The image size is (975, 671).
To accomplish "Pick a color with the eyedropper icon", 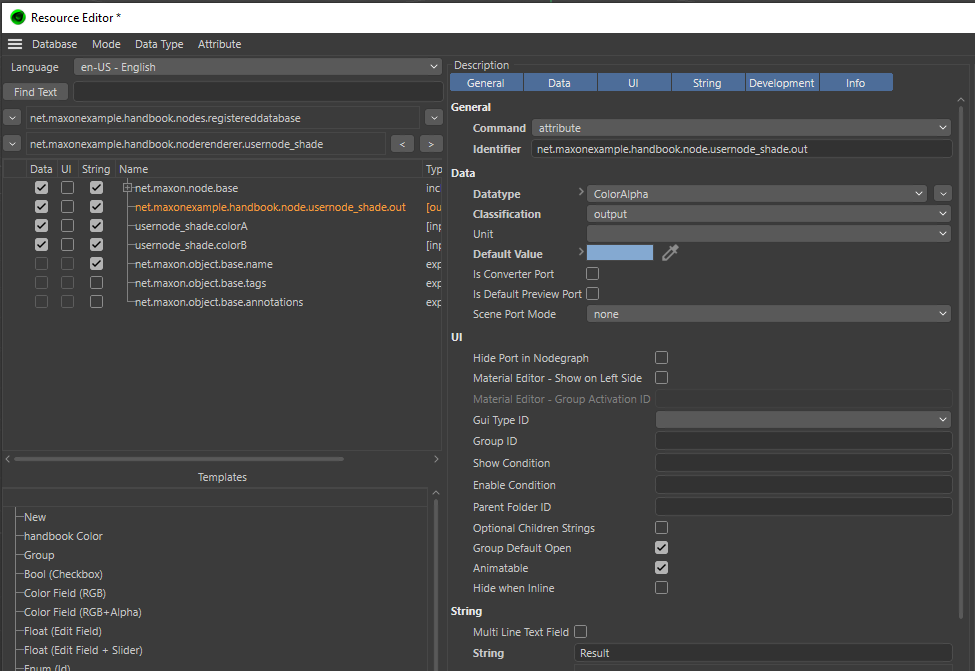I will (670, 253).
